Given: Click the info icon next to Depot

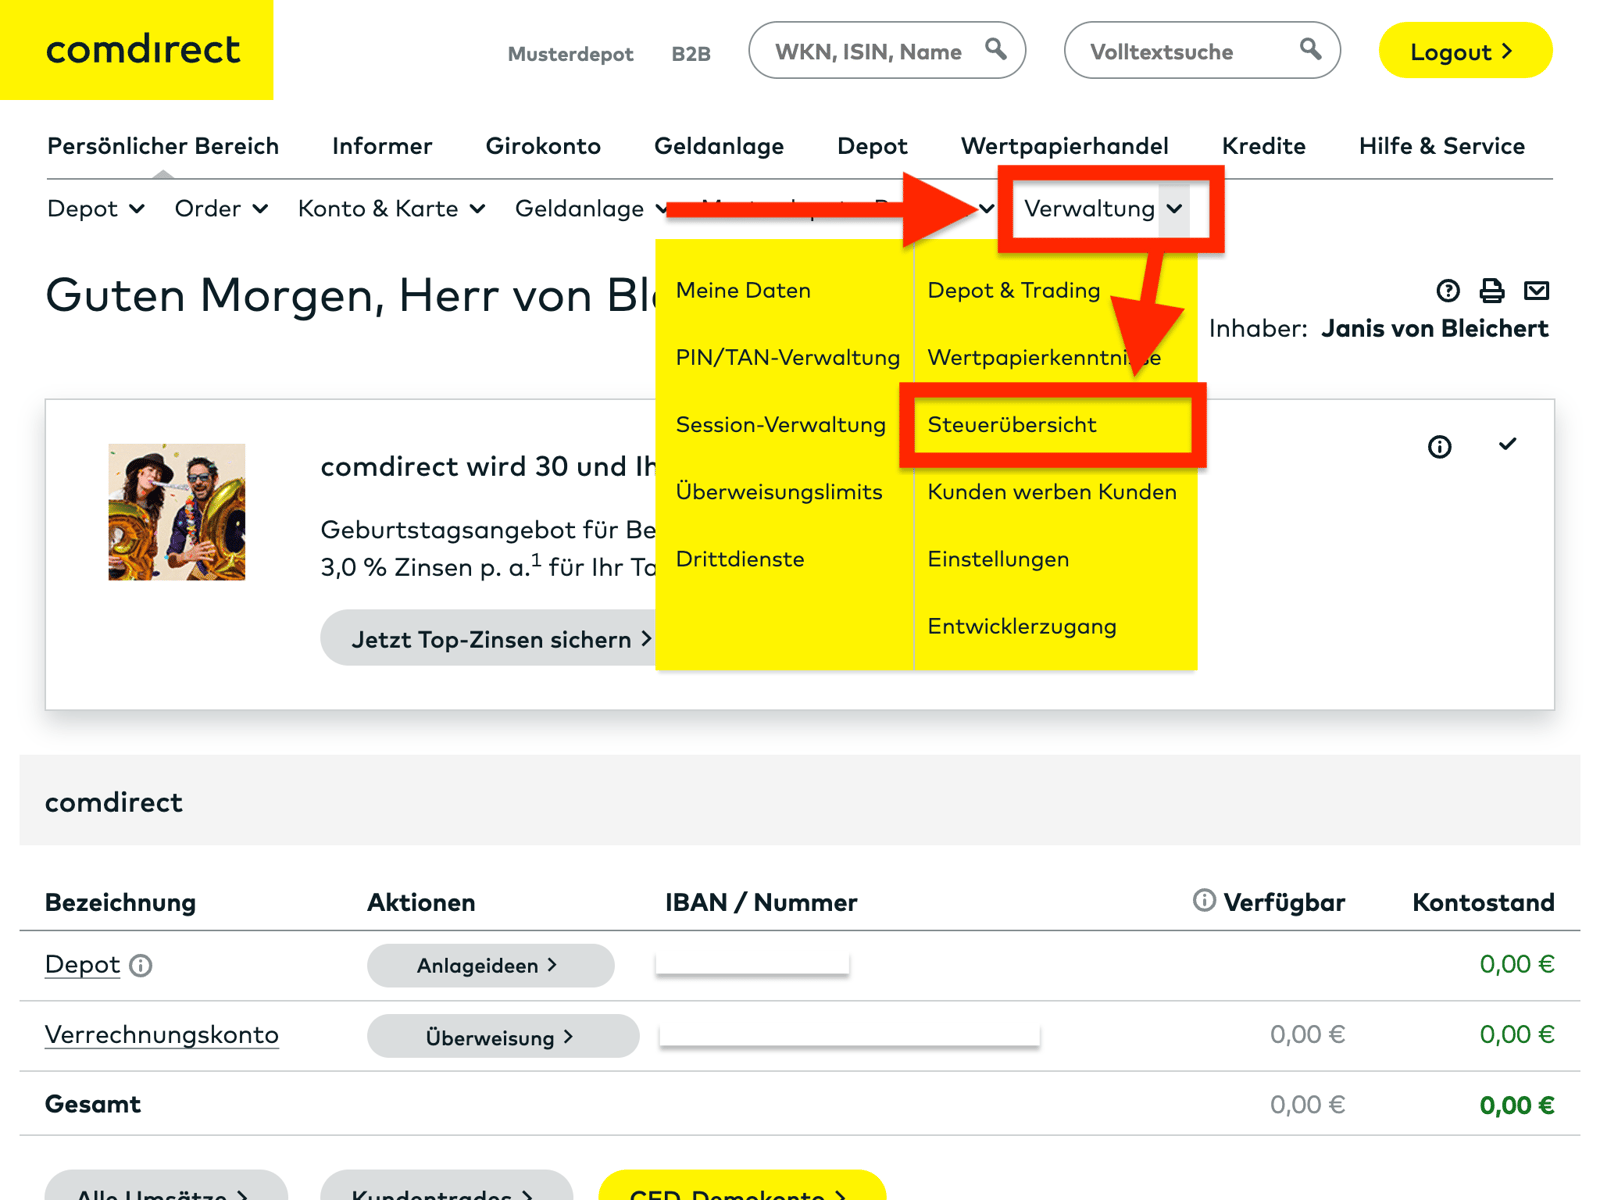Looking at the screenshot, I should pyautogui.click(x=141, y=966).
